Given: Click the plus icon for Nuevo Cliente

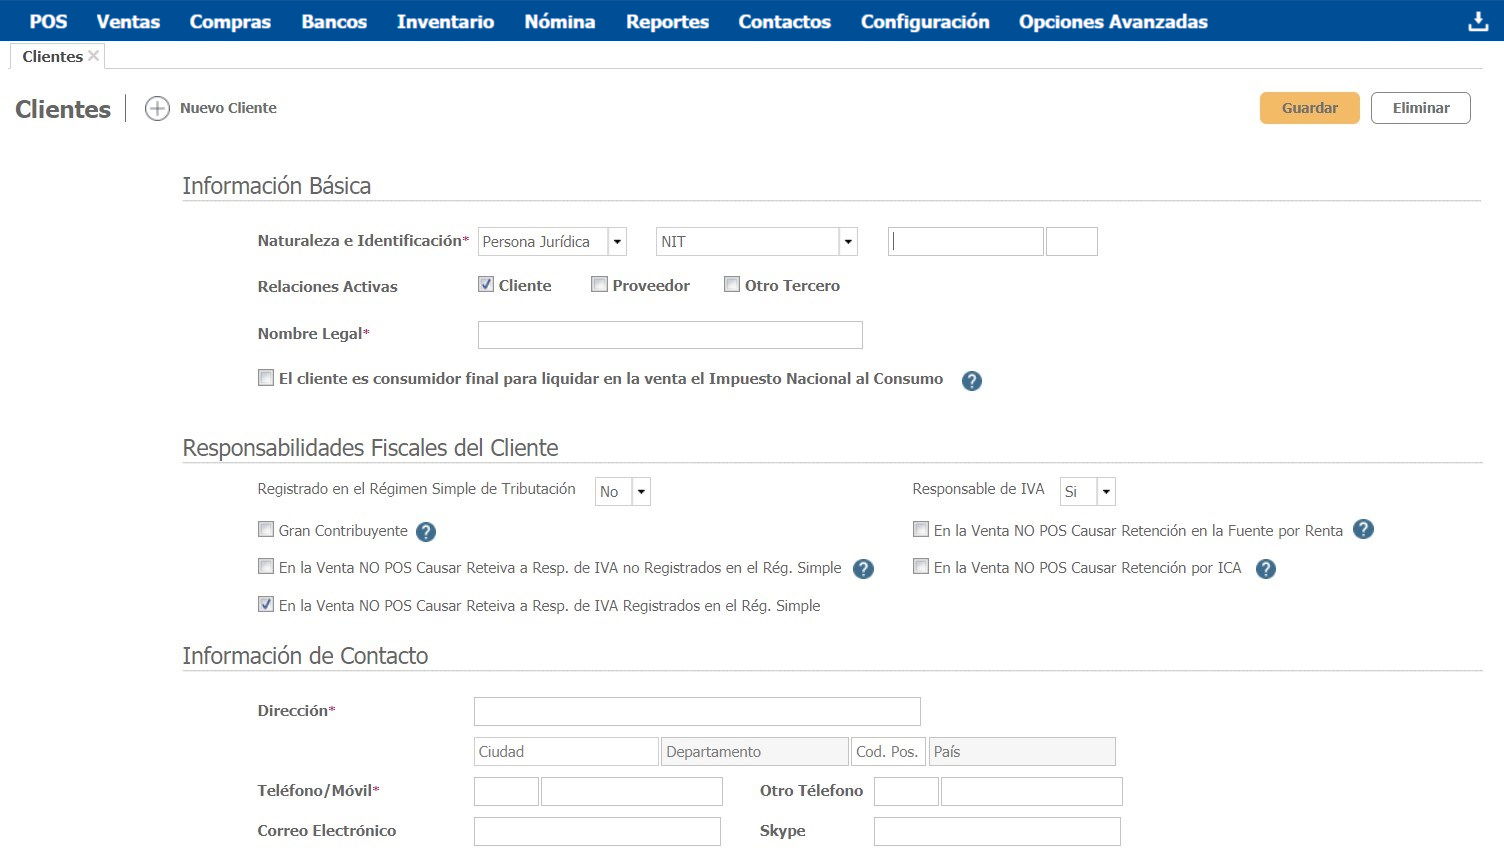Looking at the screenshot, I should (x=157, y=108).
